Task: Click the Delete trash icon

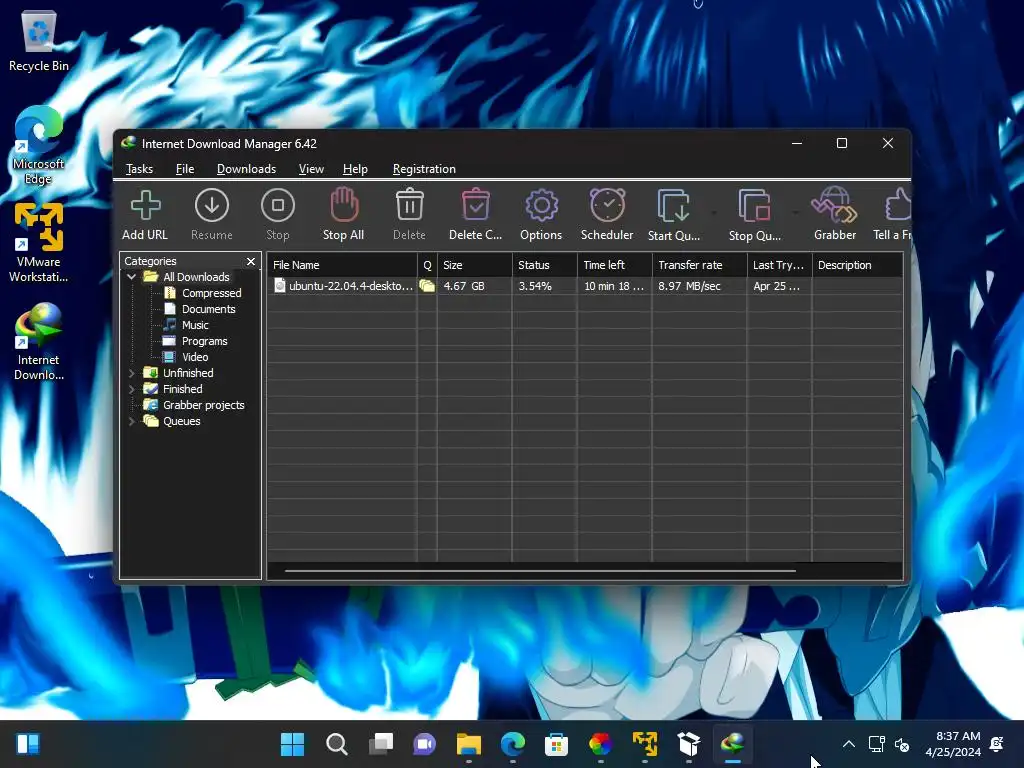Action: click(x=409, y=205)
